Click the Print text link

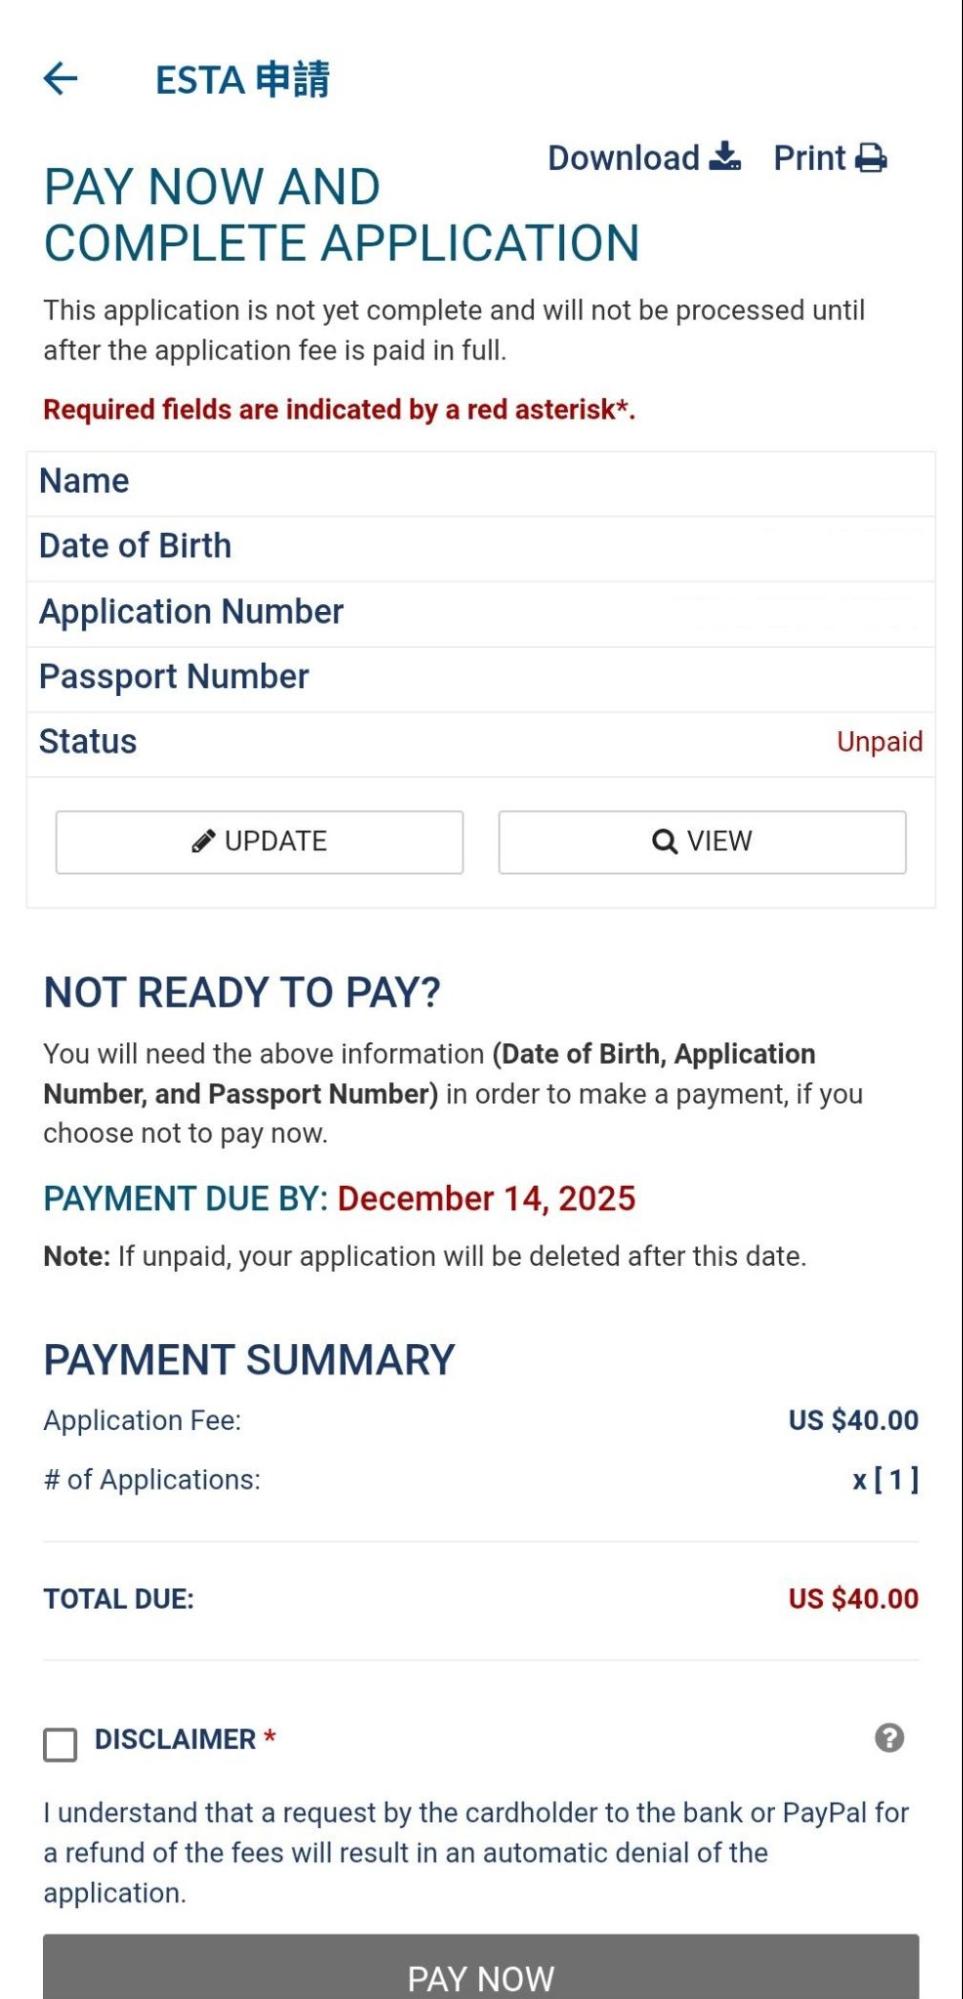tap(809, 158)
